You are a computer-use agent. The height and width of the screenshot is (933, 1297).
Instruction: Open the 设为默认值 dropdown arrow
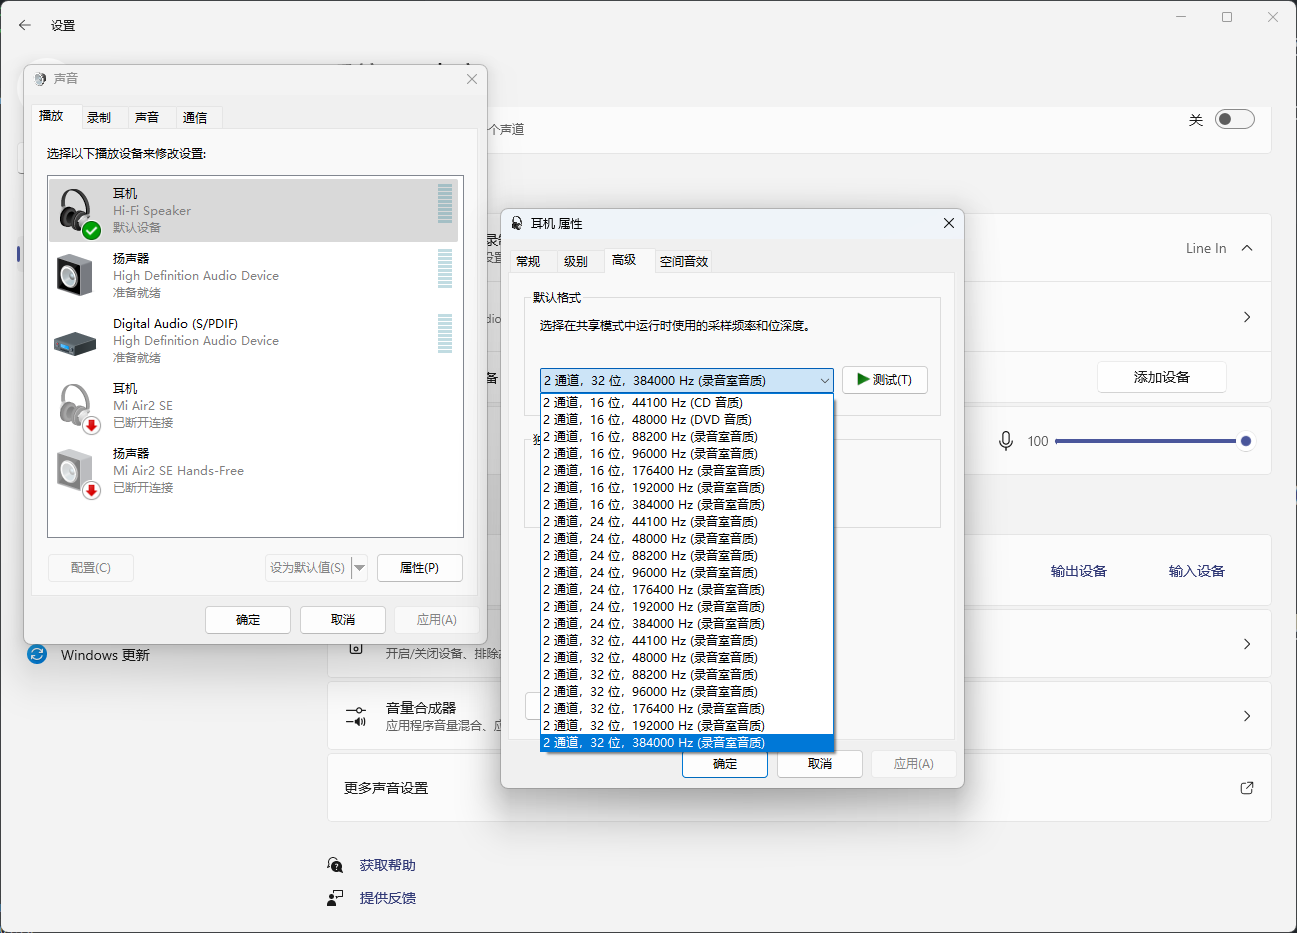(x=359, y=568)
